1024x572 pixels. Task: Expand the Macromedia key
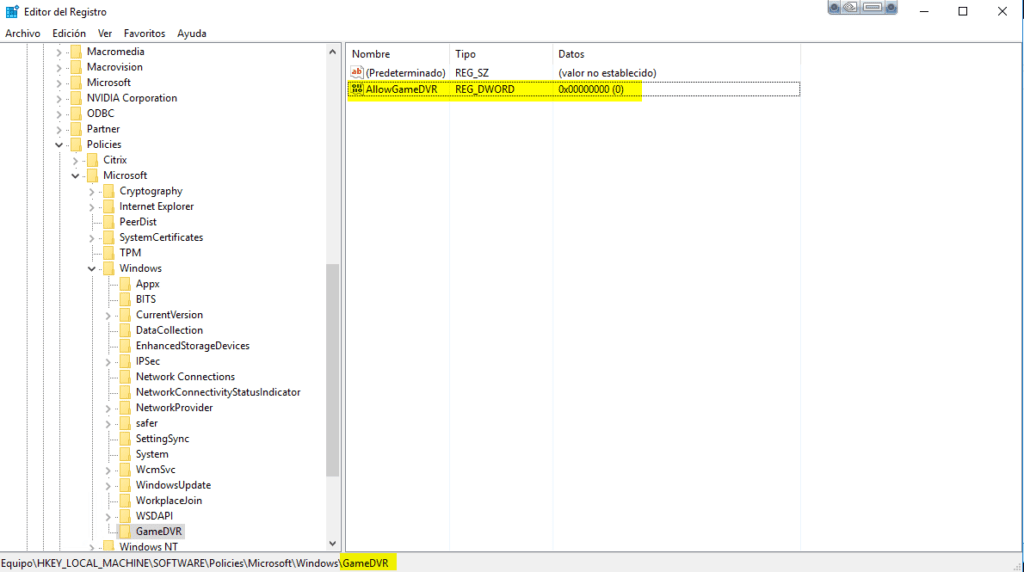(59, 52)
